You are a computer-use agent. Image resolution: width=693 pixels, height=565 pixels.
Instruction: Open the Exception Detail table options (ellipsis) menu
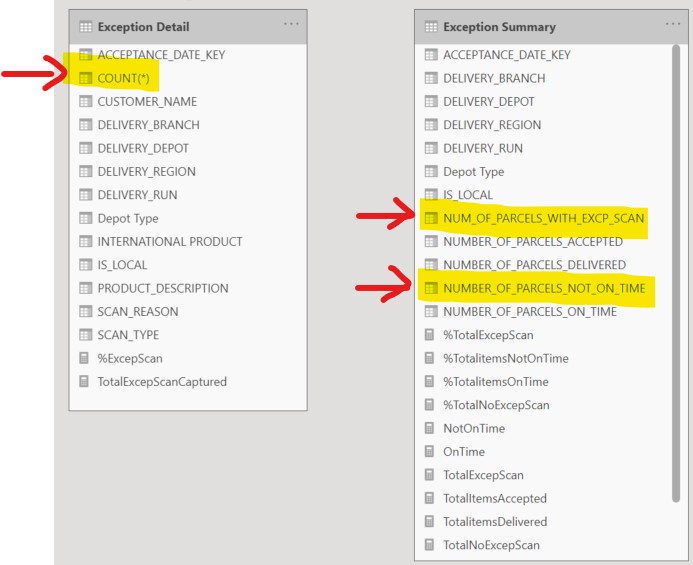click(x=291, y=24)
